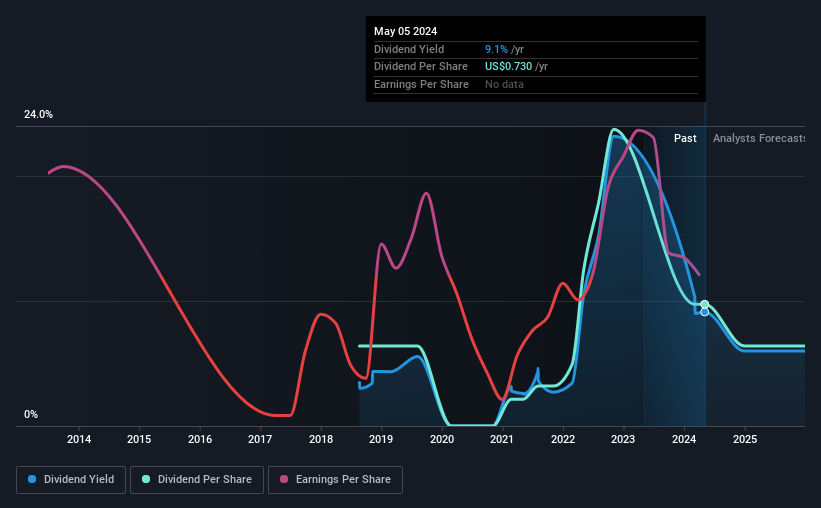Screen dimensions: 821x508
Task: Click the 2023 x-axis year label
Action: click(x=623, y=439)
